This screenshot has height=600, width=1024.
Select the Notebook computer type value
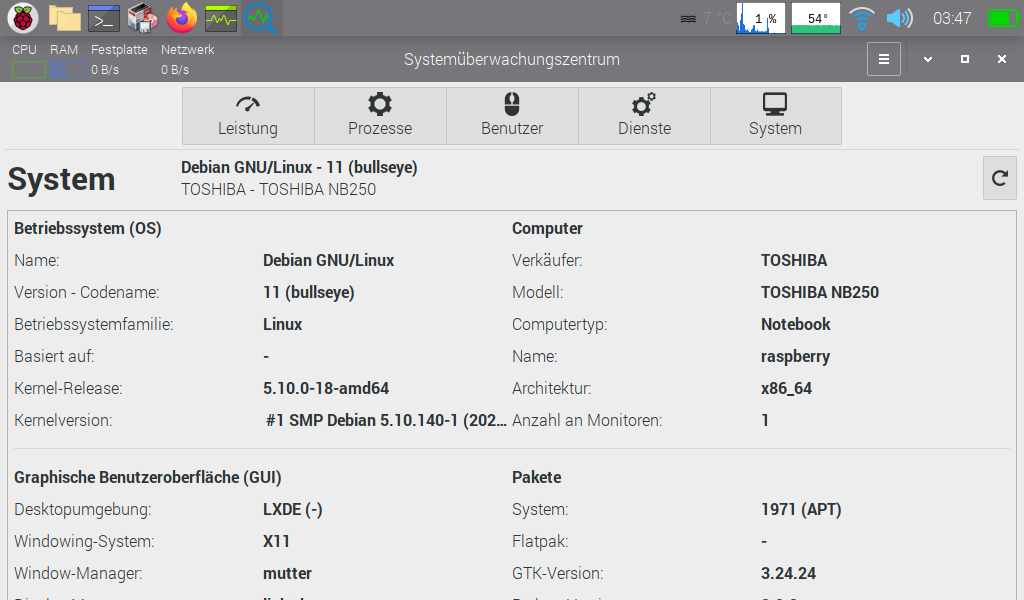coord(795,324)
